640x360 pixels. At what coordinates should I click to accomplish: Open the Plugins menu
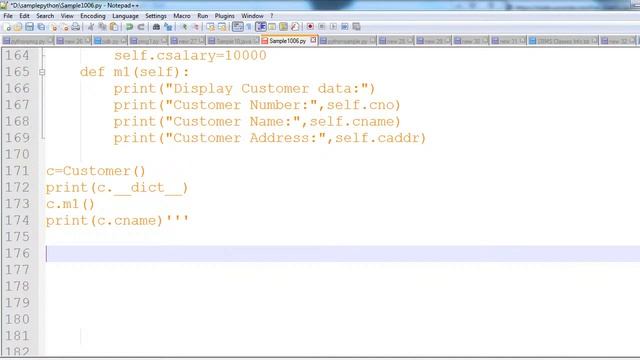[x=224, y=16]
